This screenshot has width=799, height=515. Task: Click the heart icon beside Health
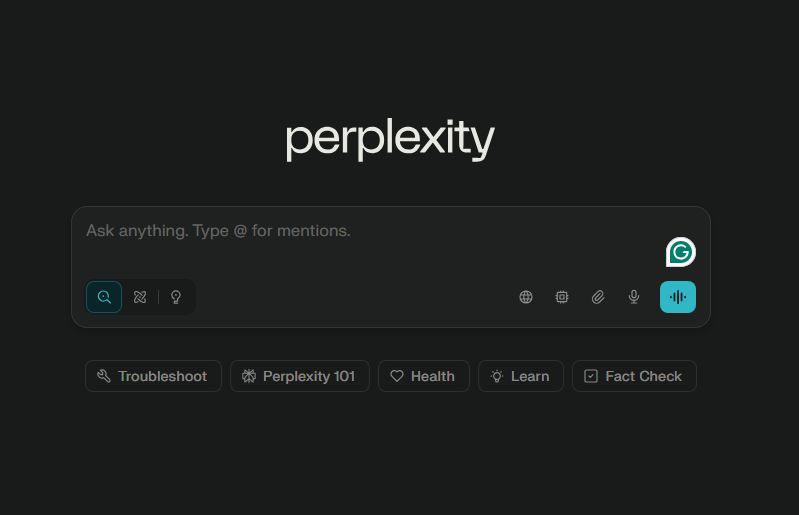[397, 376]
